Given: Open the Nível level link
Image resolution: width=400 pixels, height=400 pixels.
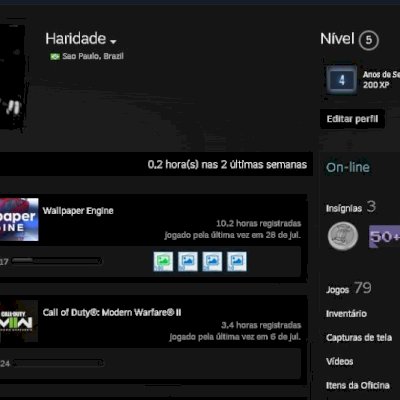Looking at the screenshot, I should [337, 39].
